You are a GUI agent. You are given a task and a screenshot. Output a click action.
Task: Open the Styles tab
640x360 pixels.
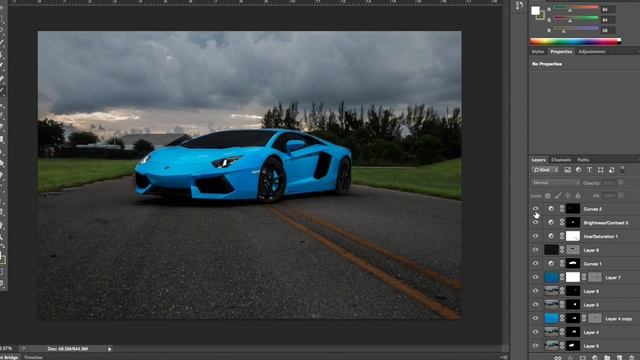pos(538,51)
